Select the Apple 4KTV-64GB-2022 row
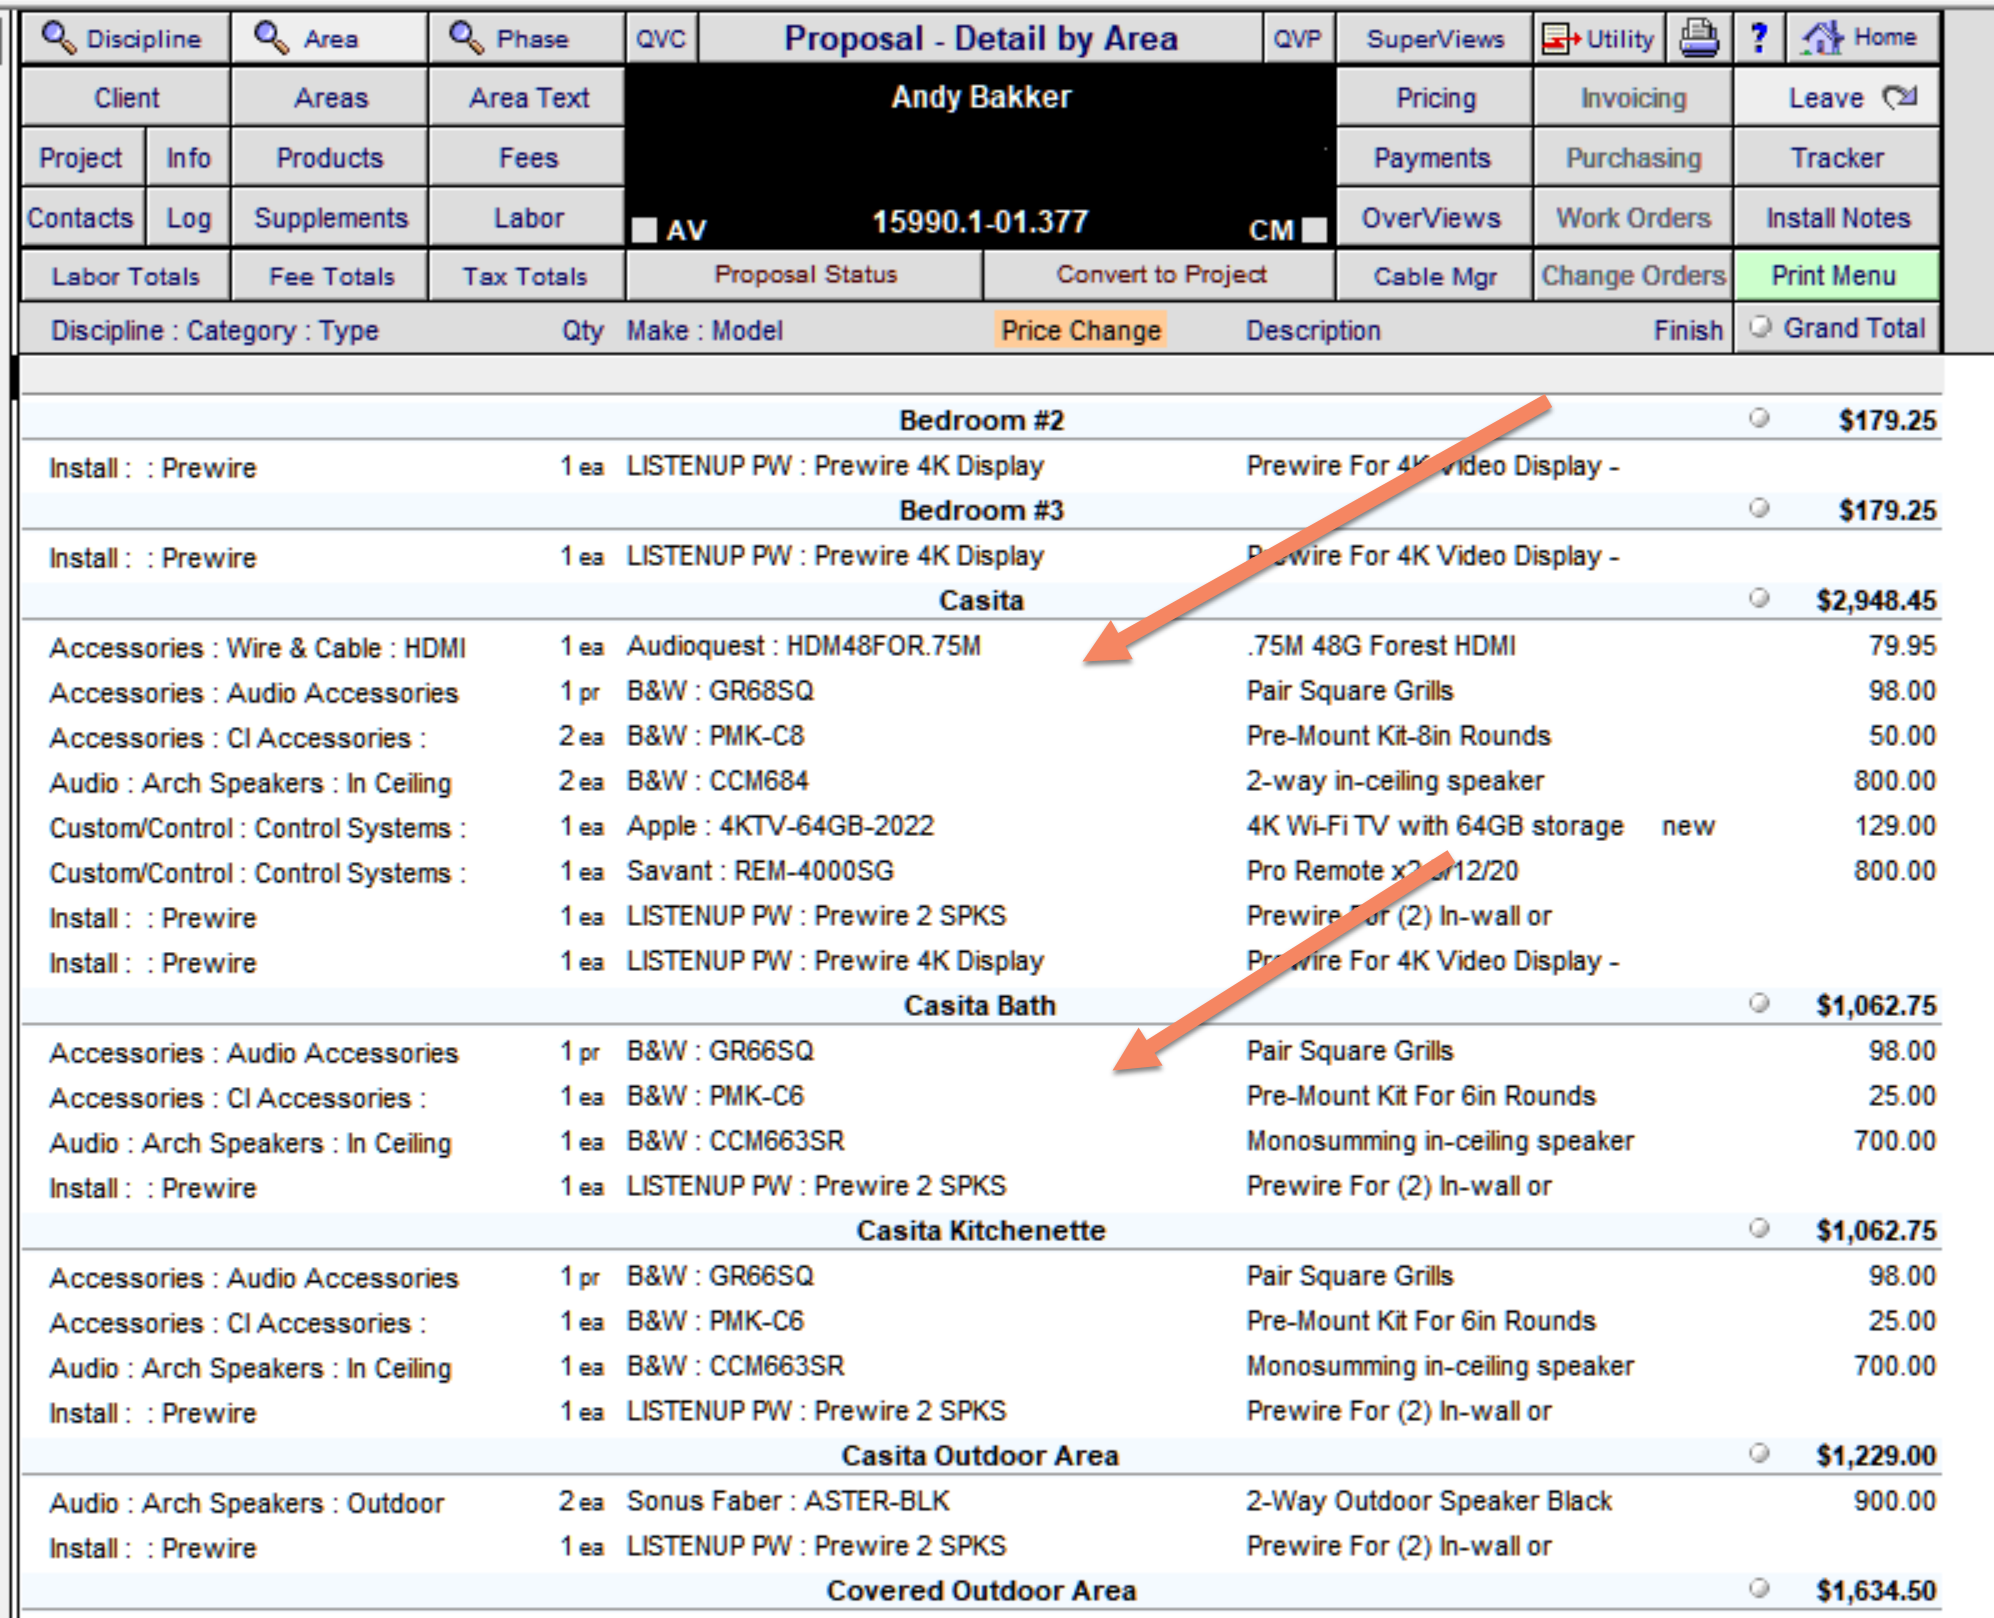The height and width of the screenshot is (1618, 1994). tap(981, 826)
